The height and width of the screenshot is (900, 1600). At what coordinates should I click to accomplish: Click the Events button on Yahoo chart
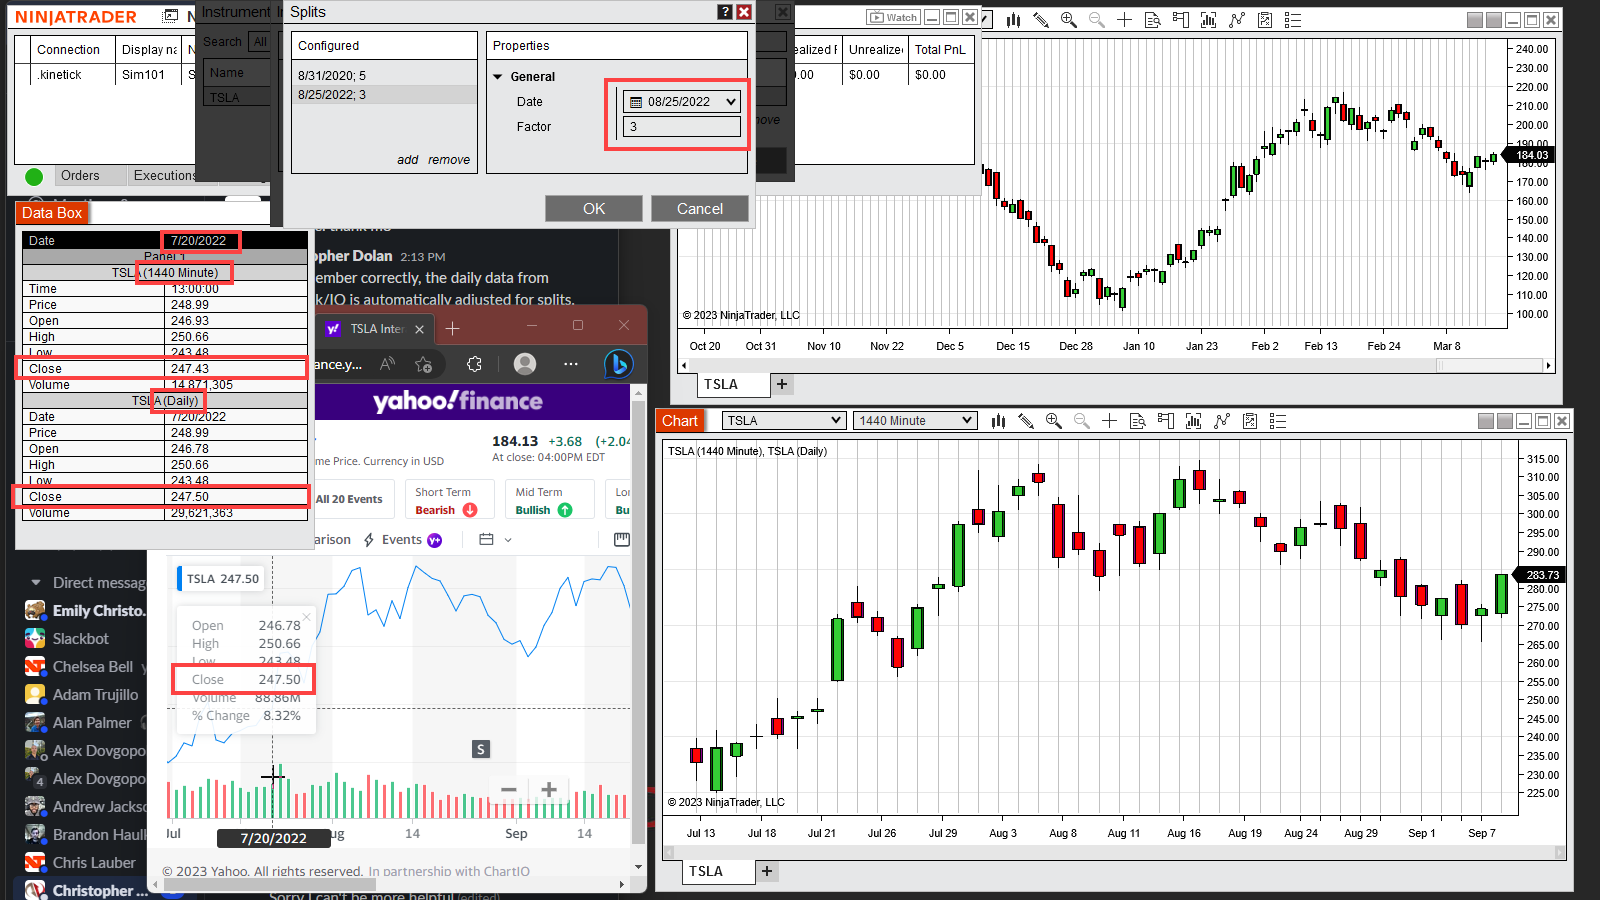pyautogui.click(x=402, y=540)
